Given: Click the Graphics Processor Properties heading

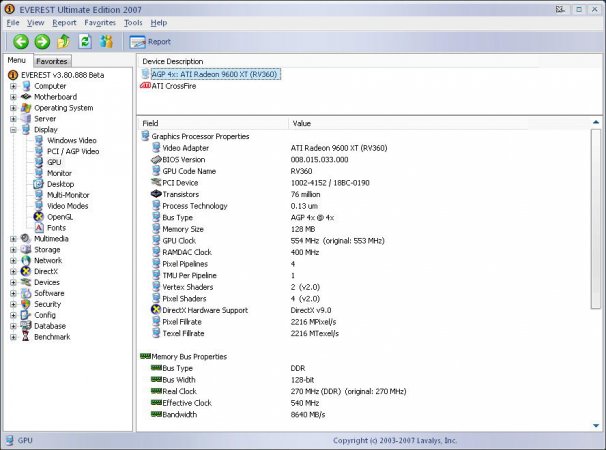Looking at the screenshot, I should coord(200,136).
